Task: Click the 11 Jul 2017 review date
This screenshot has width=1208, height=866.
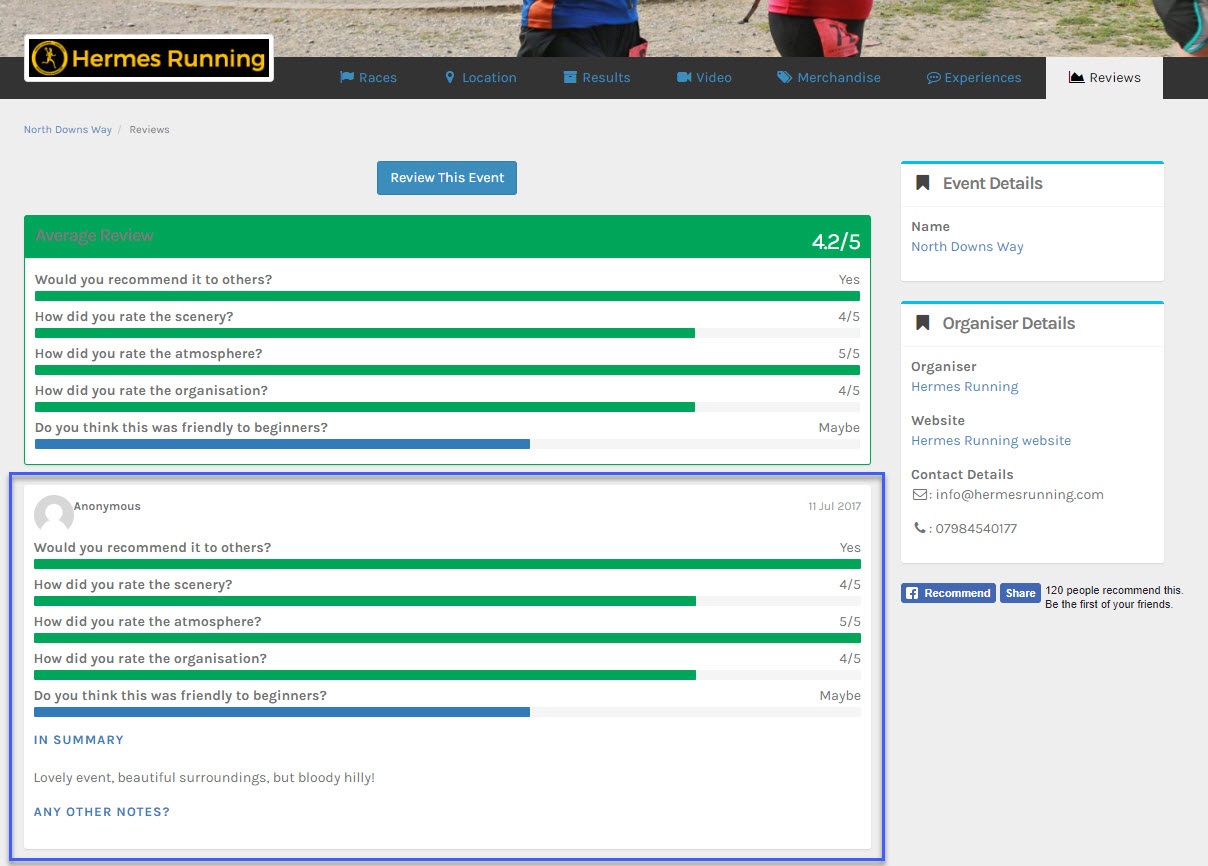Action: point(834,507)
